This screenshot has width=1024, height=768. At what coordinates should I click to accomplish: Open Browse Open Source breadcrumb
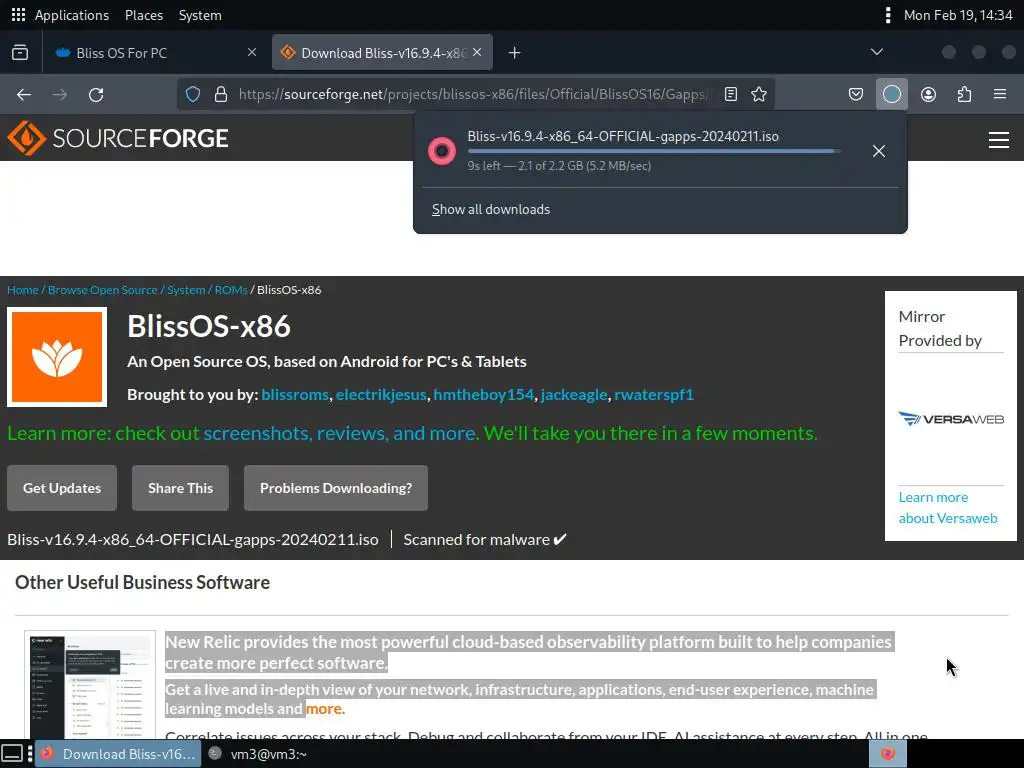click(103, 290)
